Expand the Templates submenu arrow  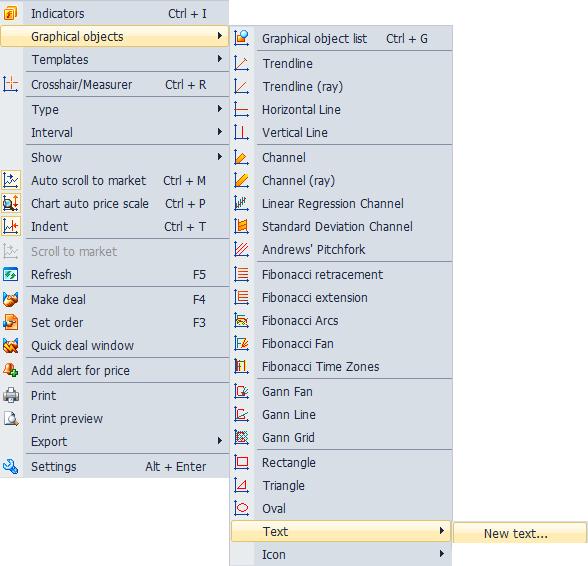[x=220, y=59]
